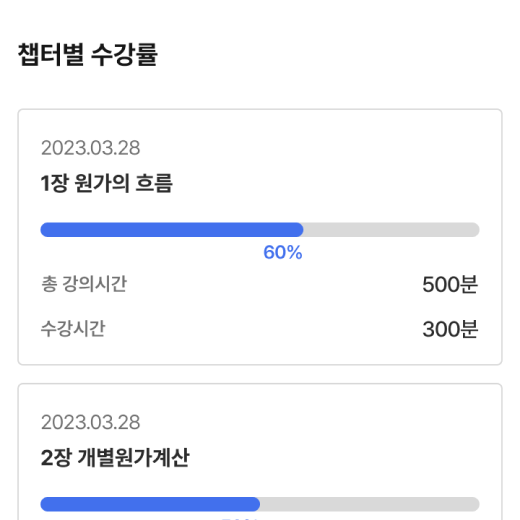Click the blue filled part of 1장 progress bar
The image size is (520, 520).
pyautogui.click(x=172, y=230)
